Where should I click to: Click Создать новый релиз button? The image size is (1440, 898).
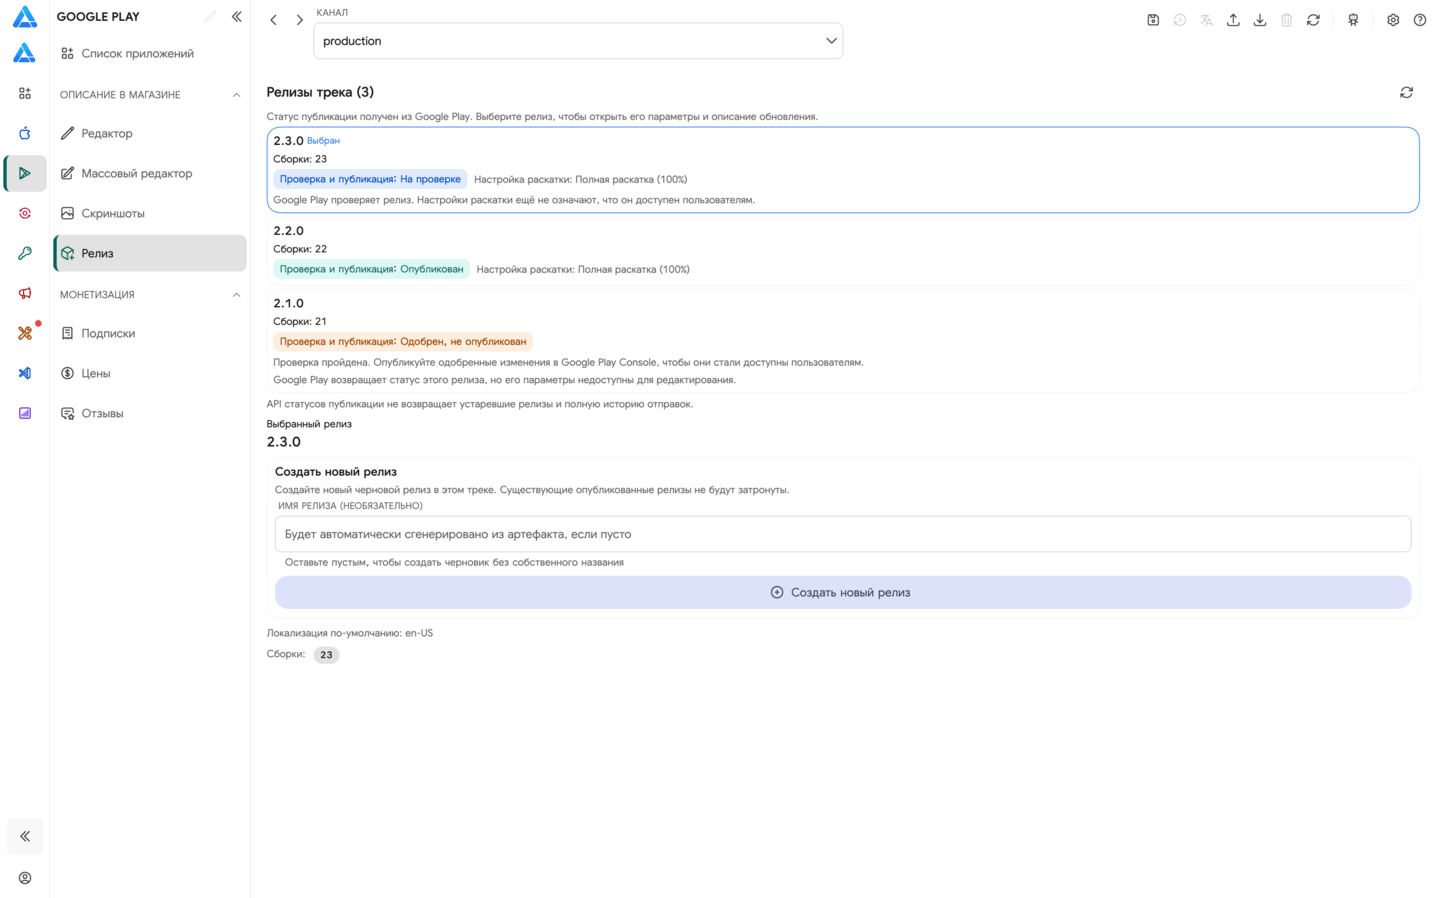pyautogui.click(x=843, y=592)
